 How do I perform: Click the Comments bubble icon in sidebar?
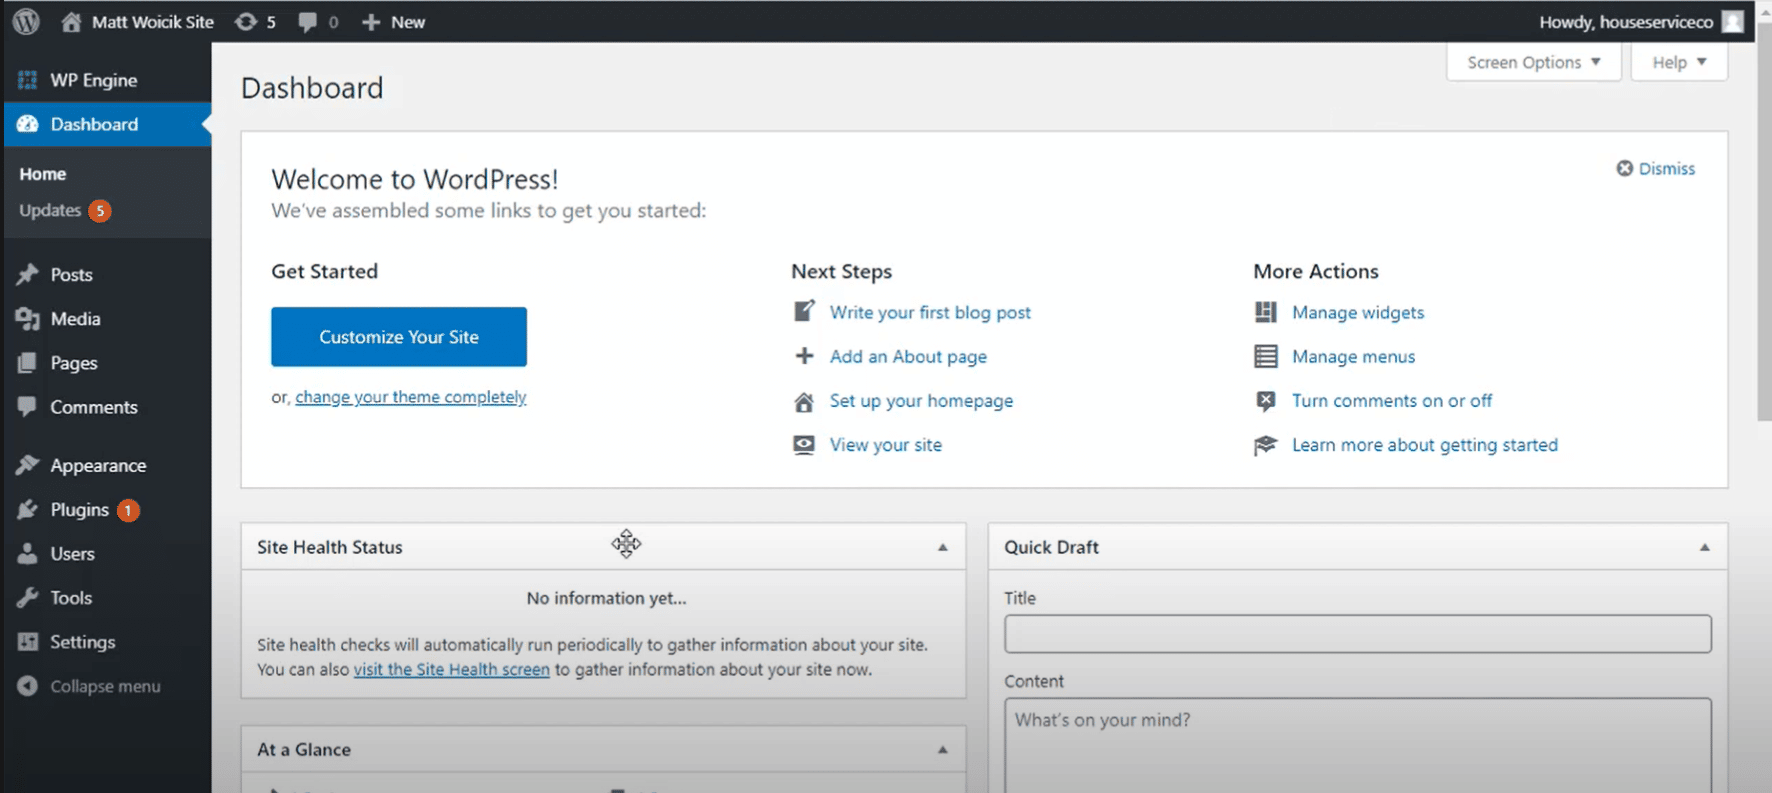pyautogui.click(x=27, y=406)
